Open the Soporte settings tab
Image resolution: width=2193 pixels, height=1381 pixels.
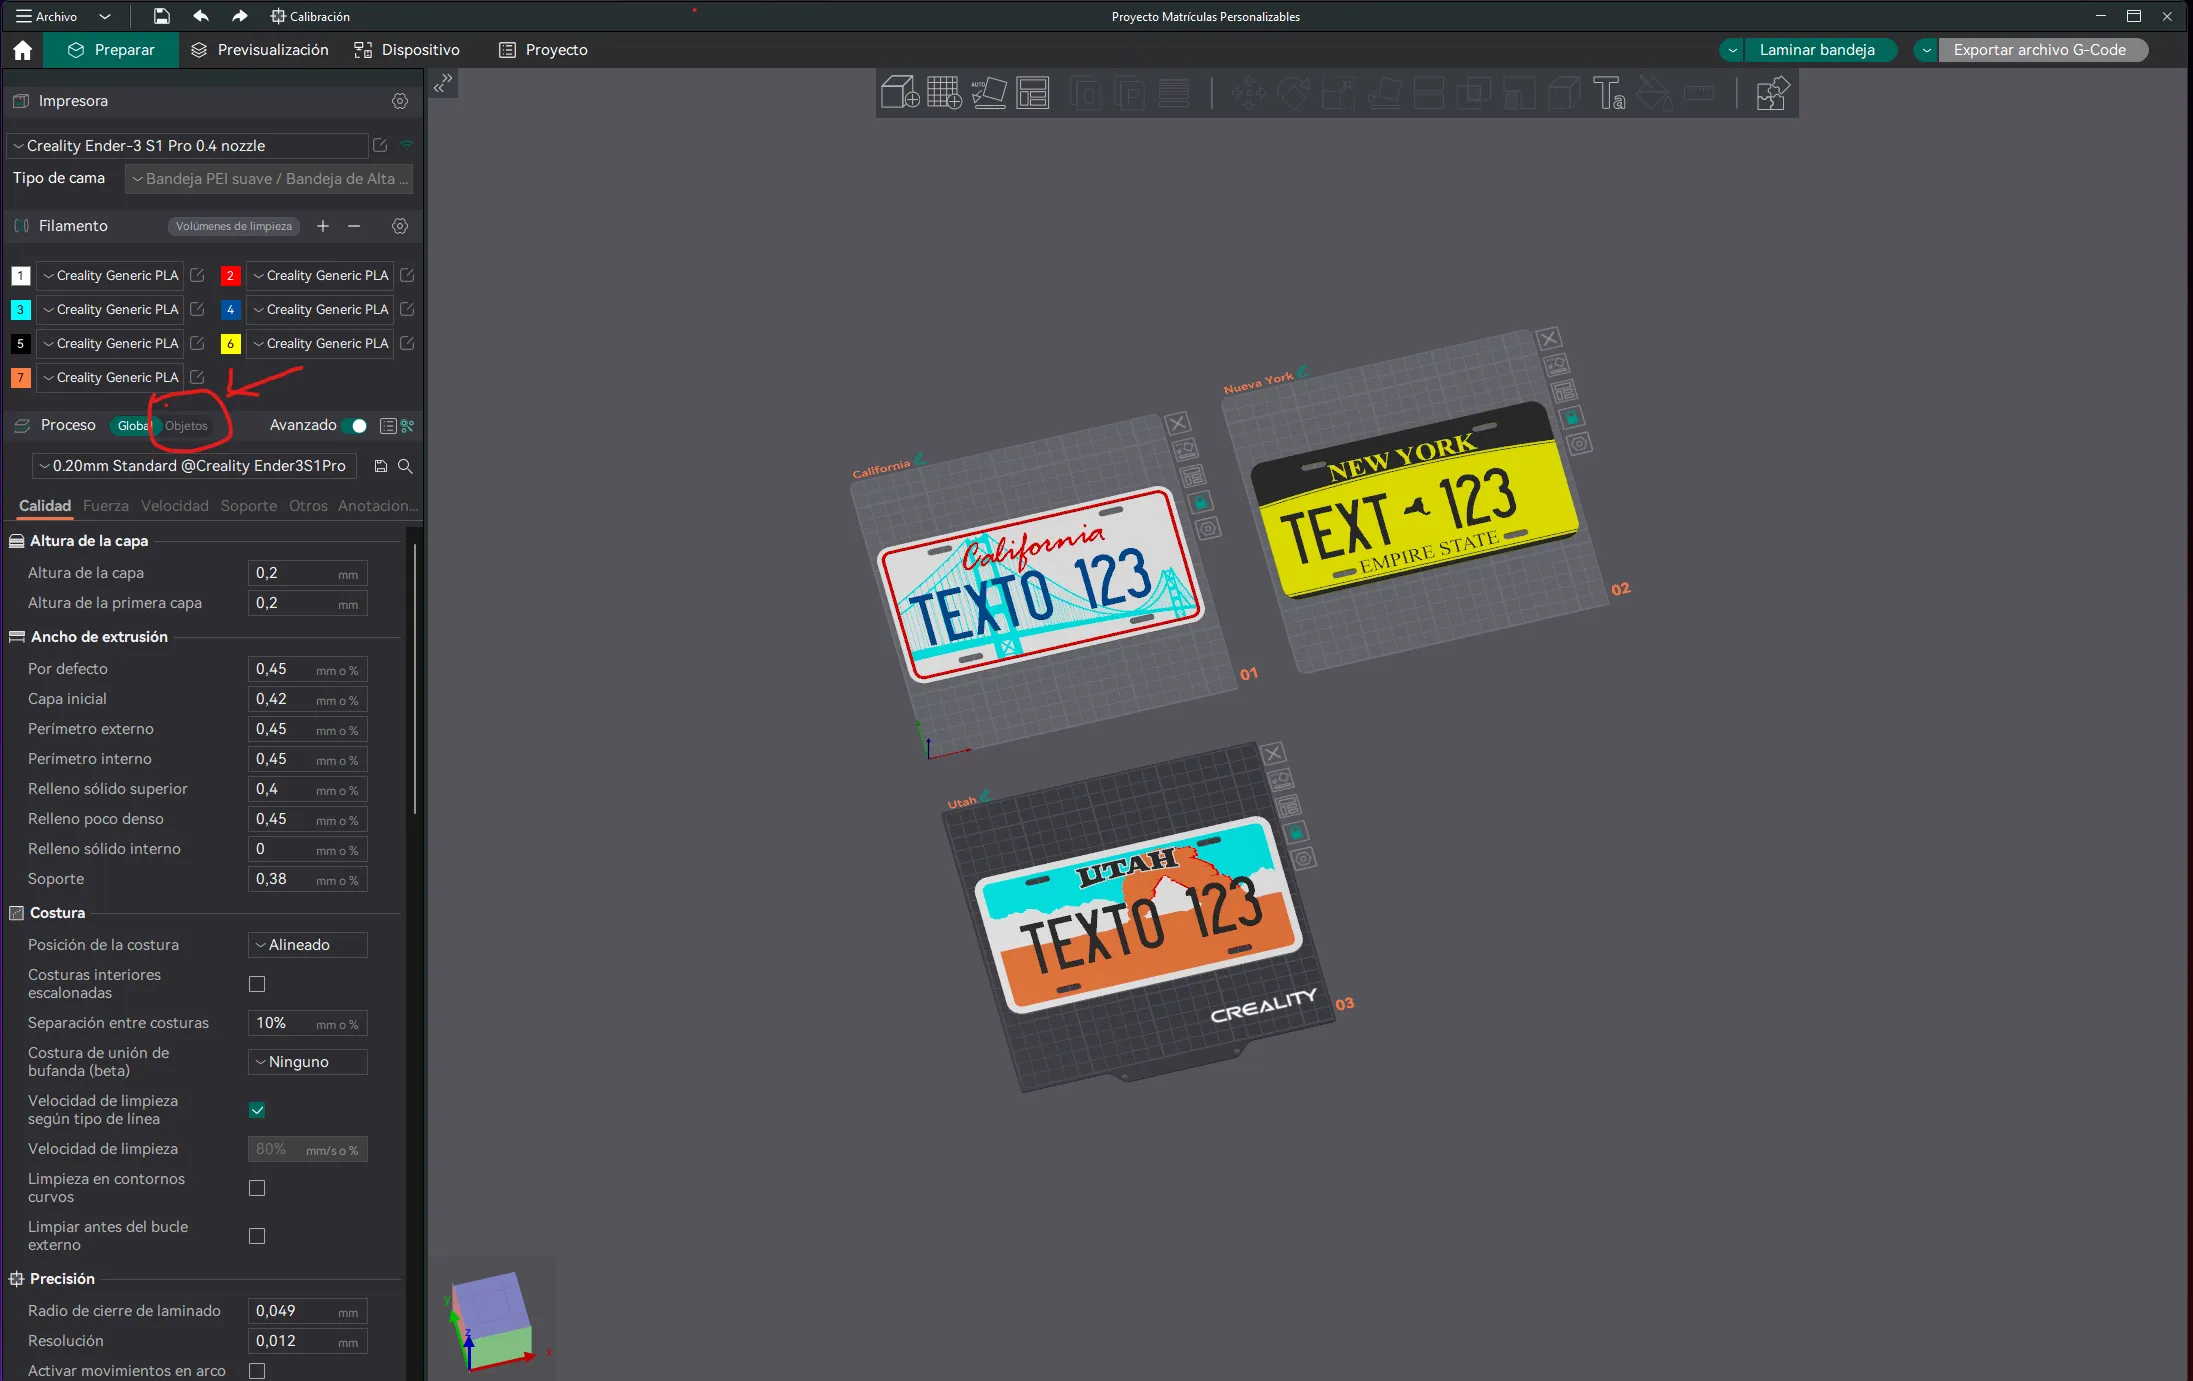coord(249,506)
